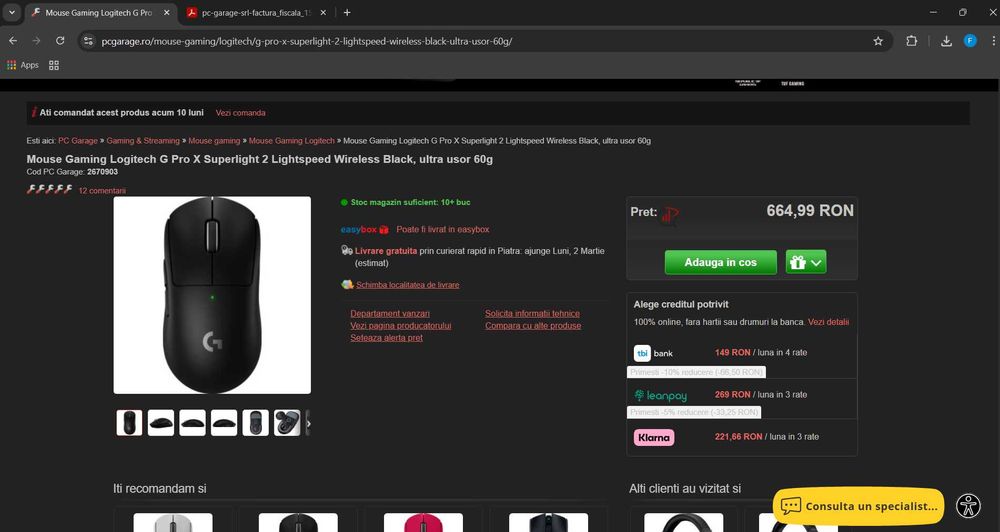1000x532 pixels.
Task: Bookmark this page with the star icon
Action: click(x=878, y=41)
